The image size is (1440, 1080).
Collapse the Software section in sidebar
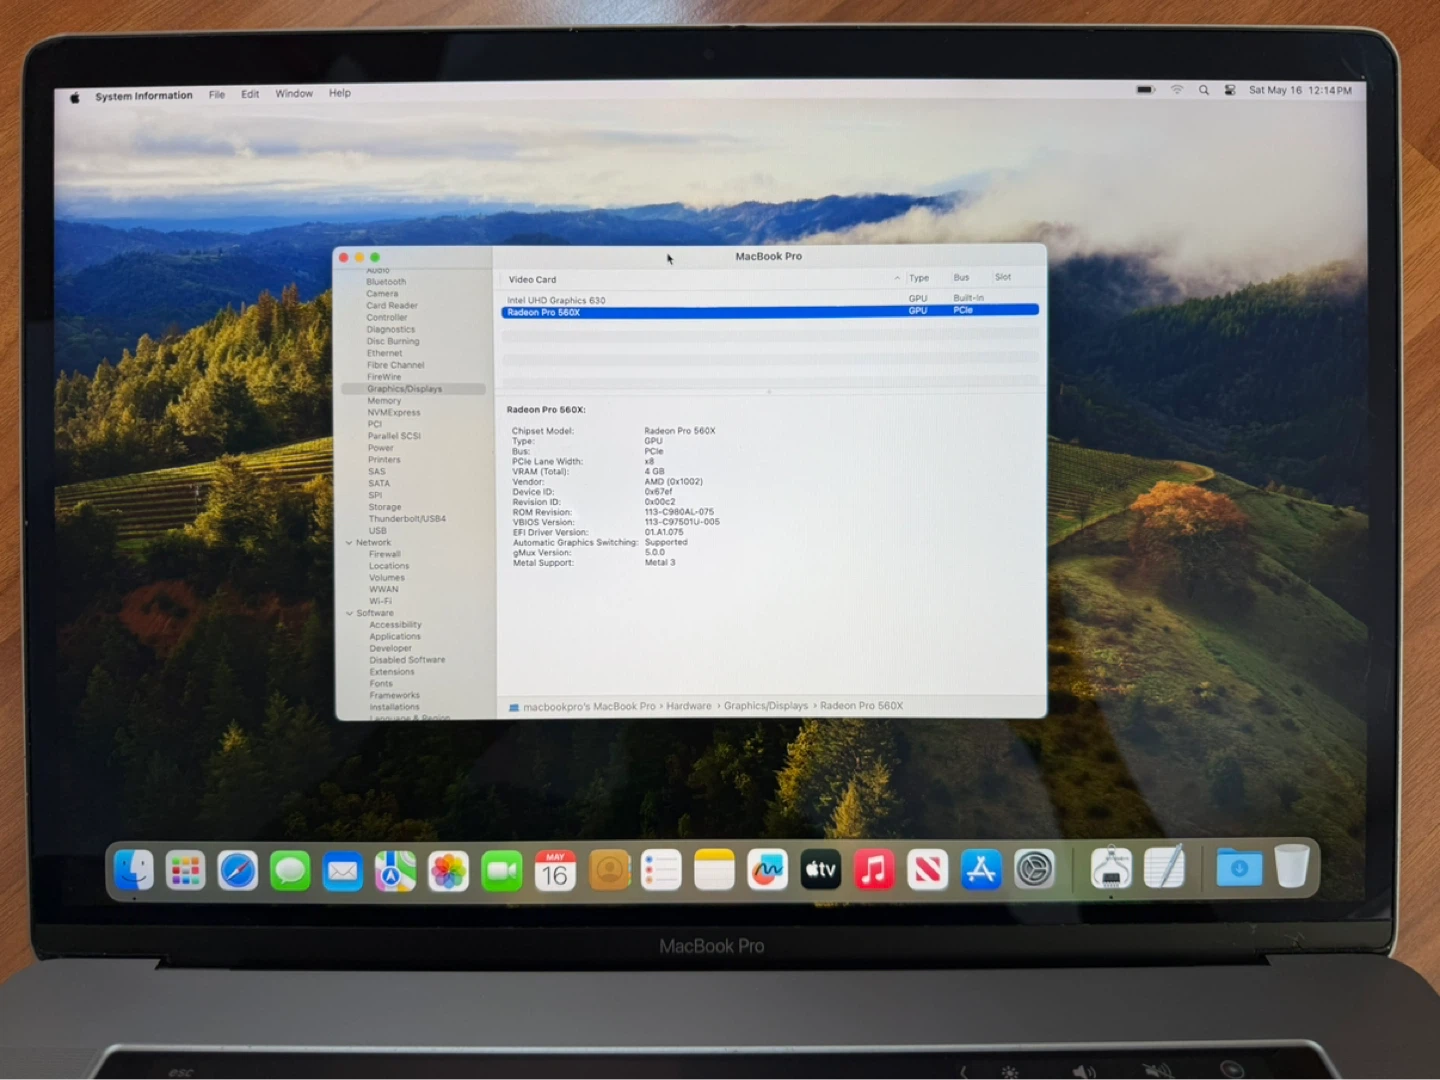point(349,614)
